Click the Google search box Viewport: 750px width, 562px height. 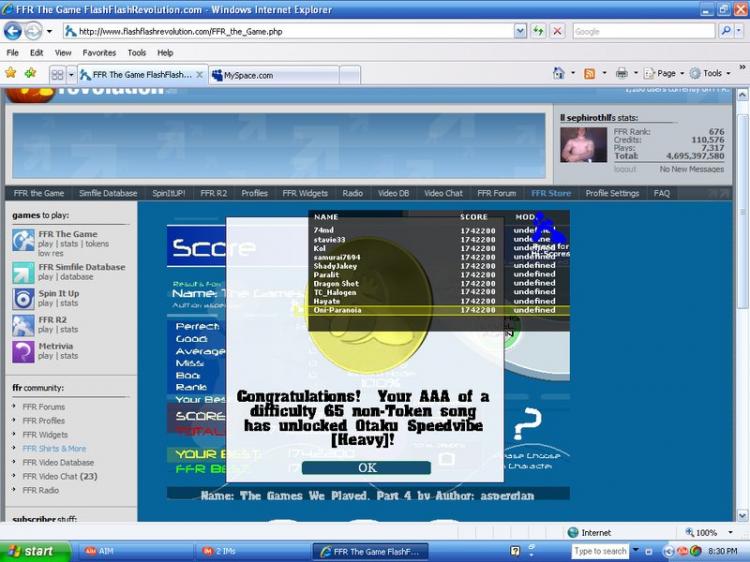[x=643, y=31]
